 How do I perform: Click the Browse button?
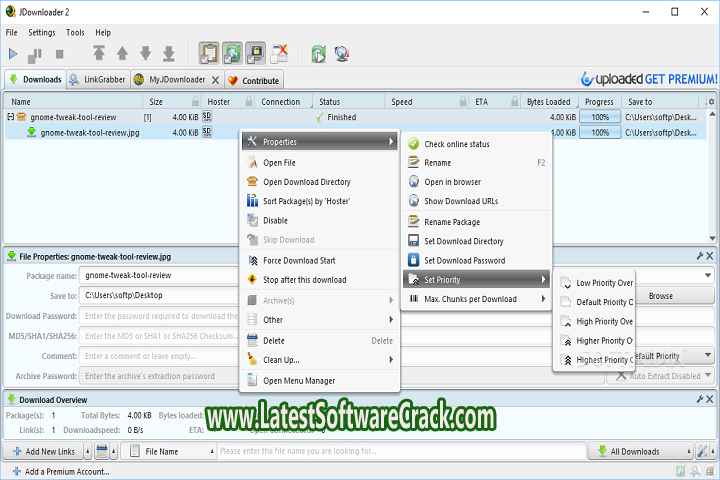[661, 296]
